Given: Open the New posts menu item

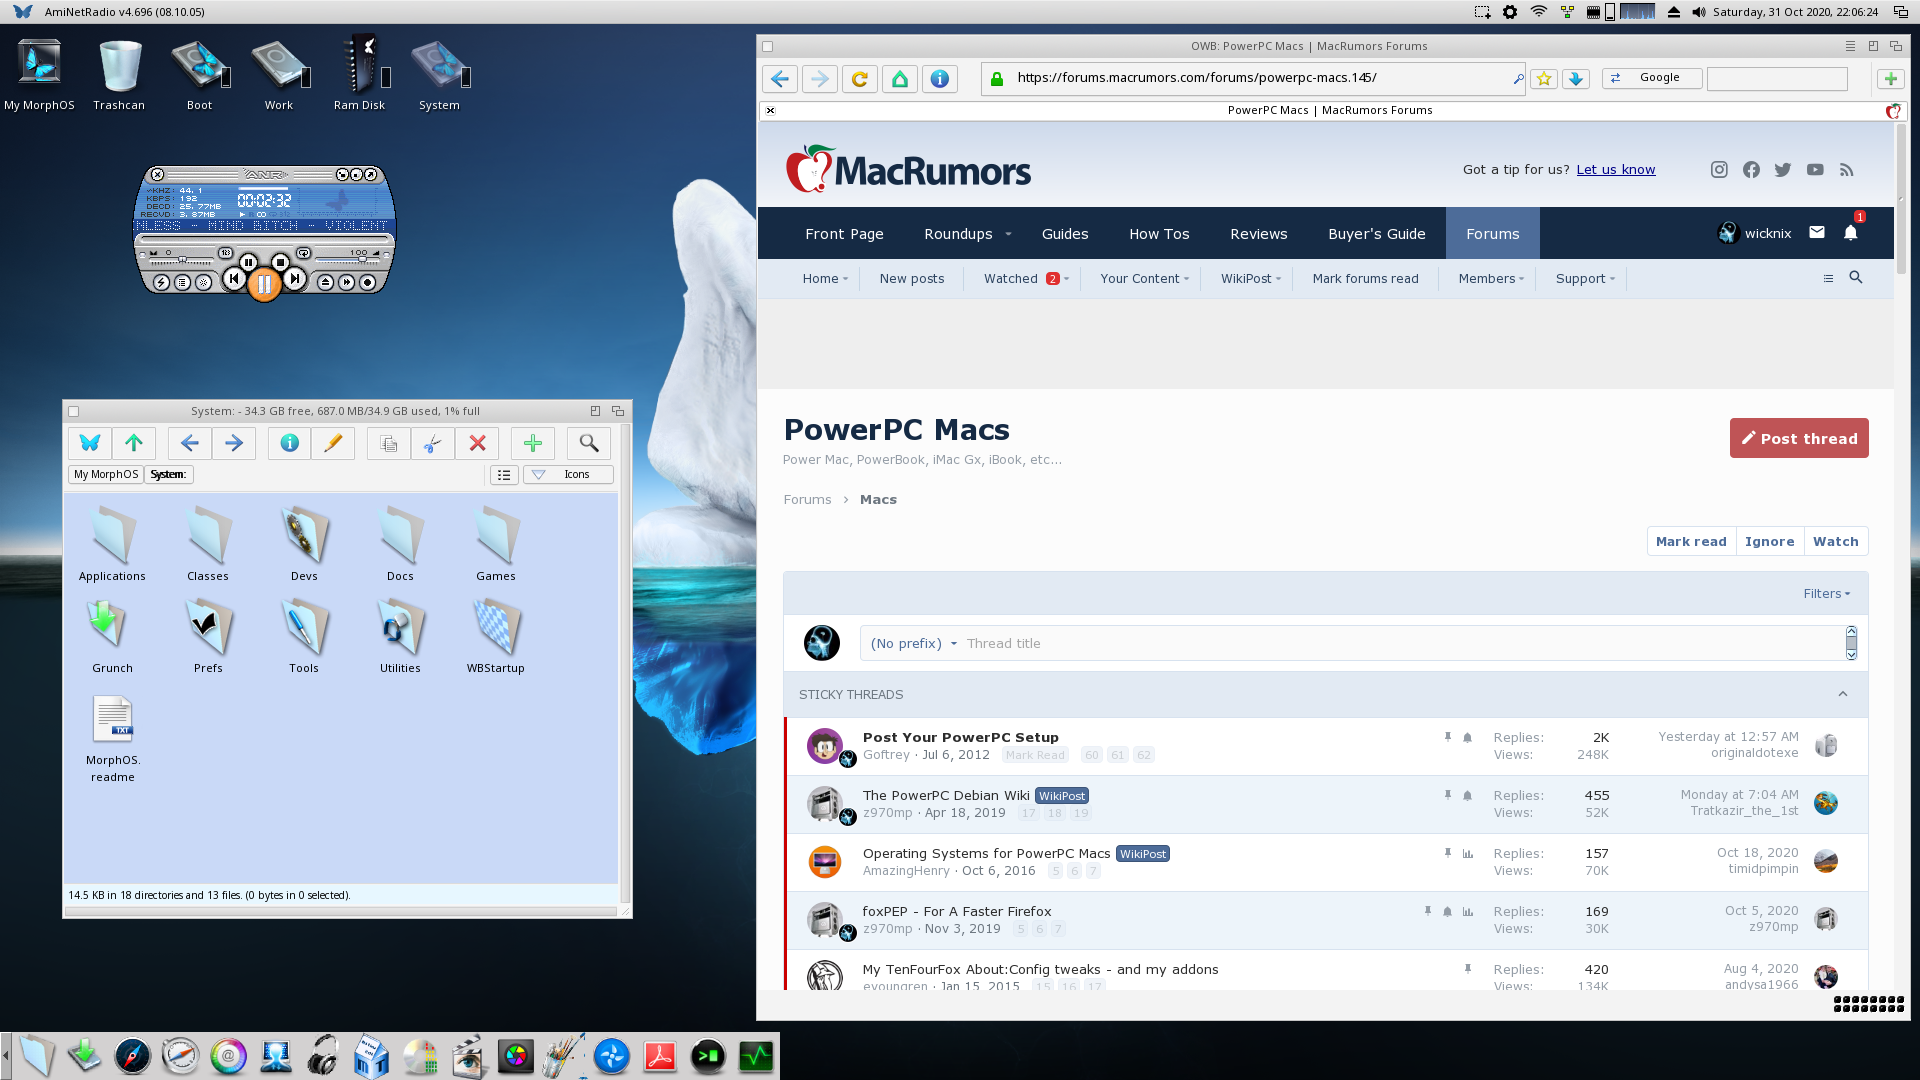Looking at the screenshot, I should (x=911, y=279).
